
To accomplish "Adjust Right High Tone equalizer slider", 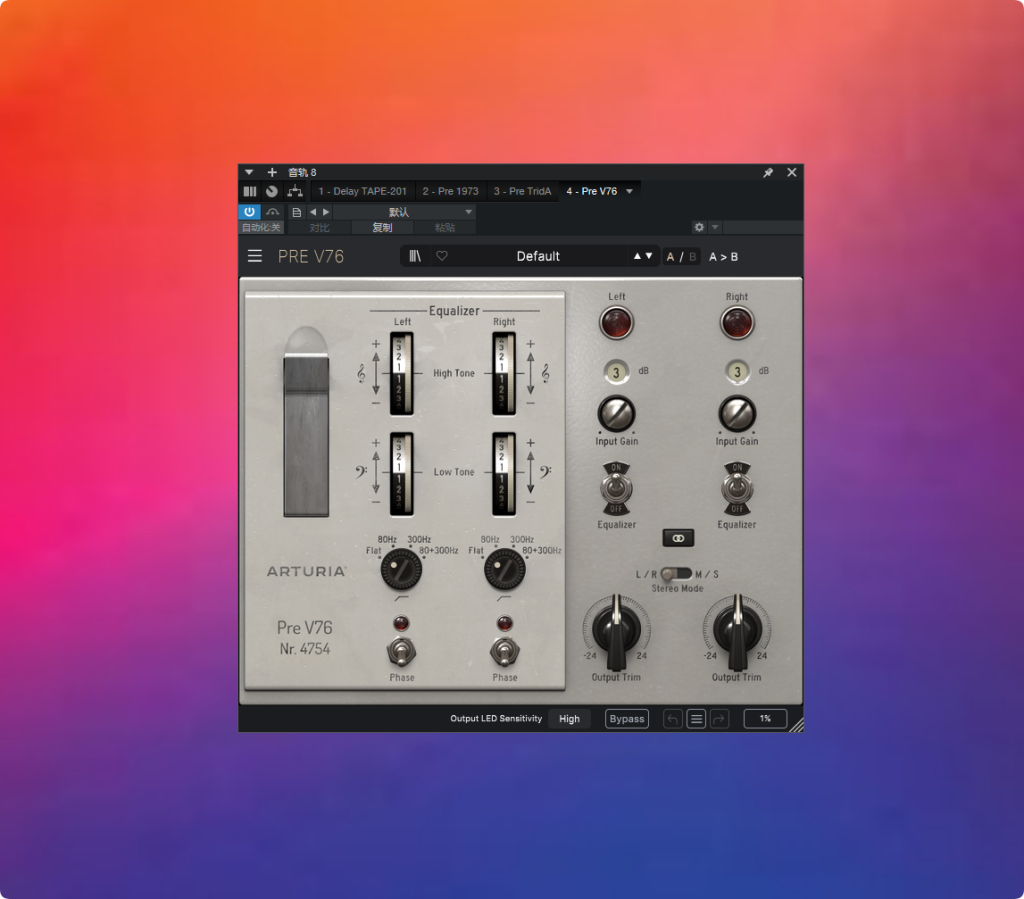I will click(x=504, y=373).
